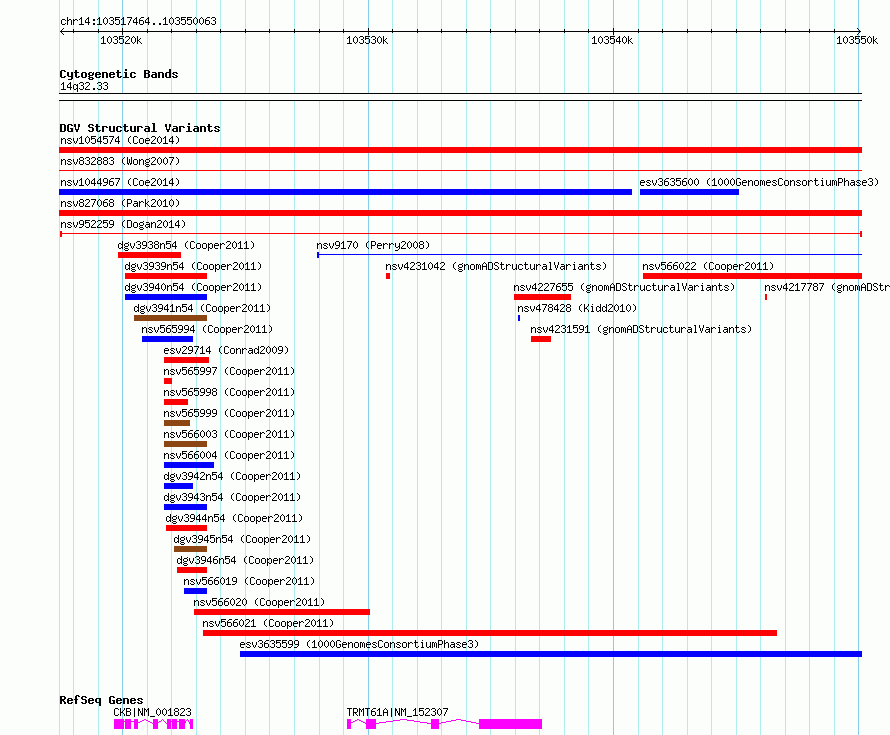Click the dgv3945n54 (Cooper2011) label

(242, 539)
